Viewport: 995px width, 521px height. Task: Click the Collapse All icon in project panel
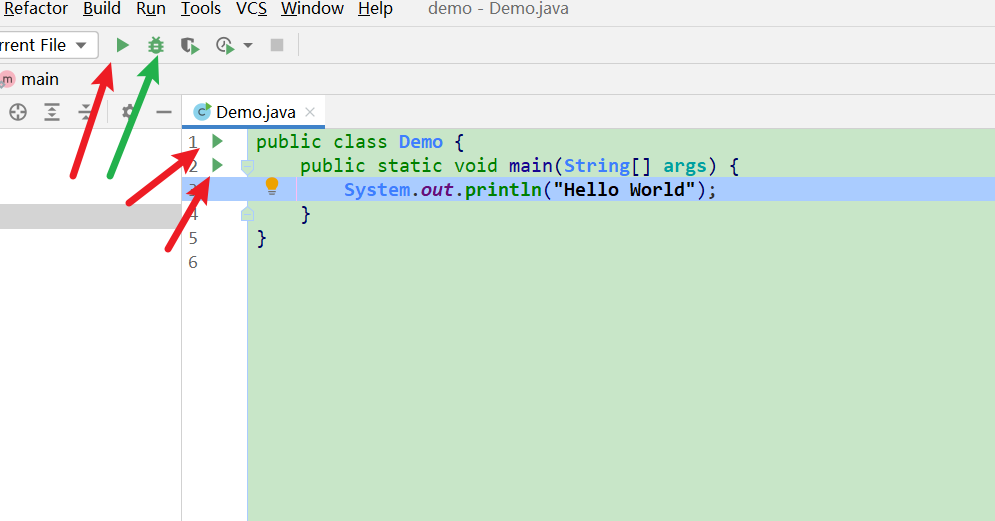(85, 112)
